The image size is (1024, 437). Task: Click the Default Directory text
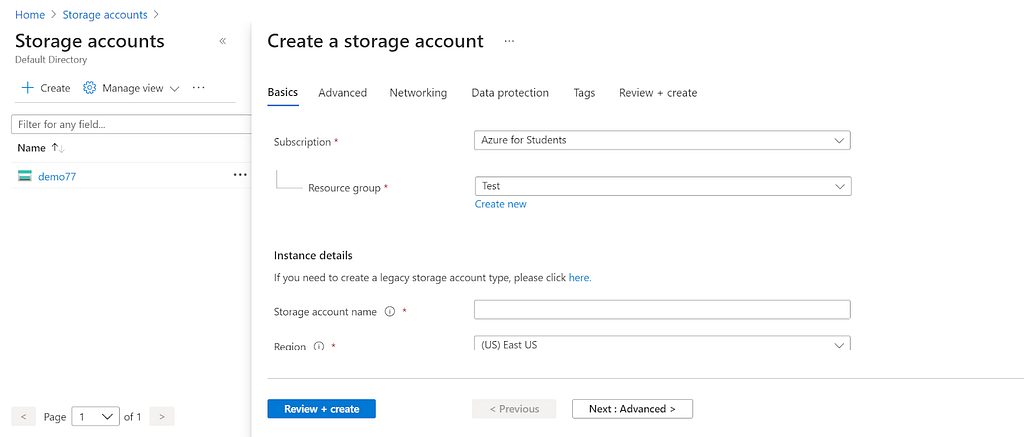tap(51, 59)
